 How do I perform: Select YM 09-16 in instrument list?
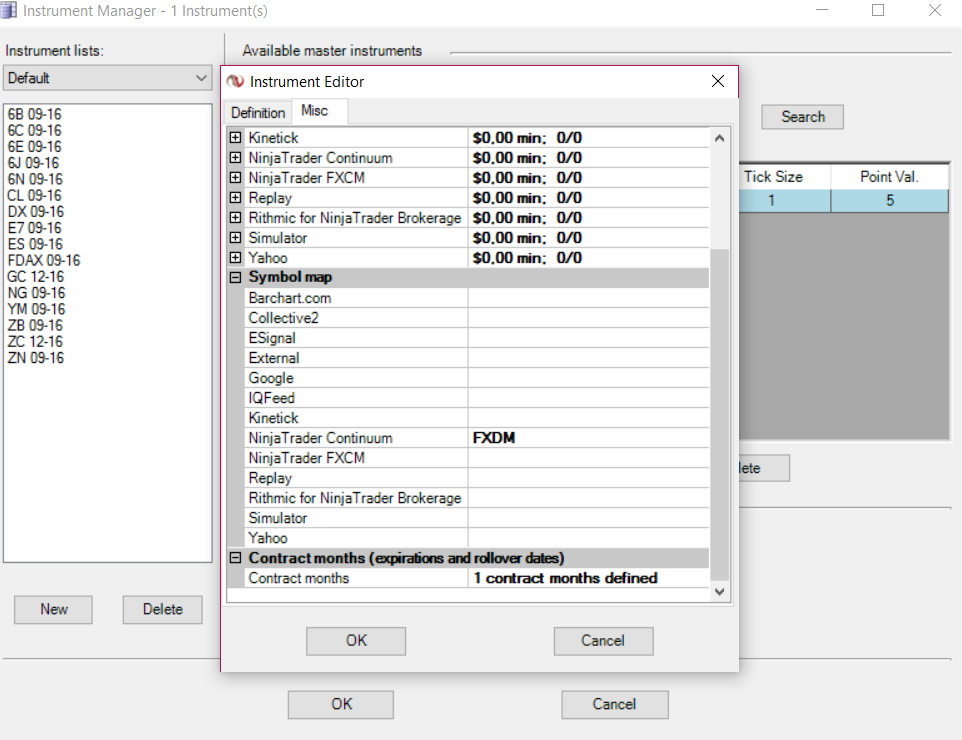tap(36, 309)
